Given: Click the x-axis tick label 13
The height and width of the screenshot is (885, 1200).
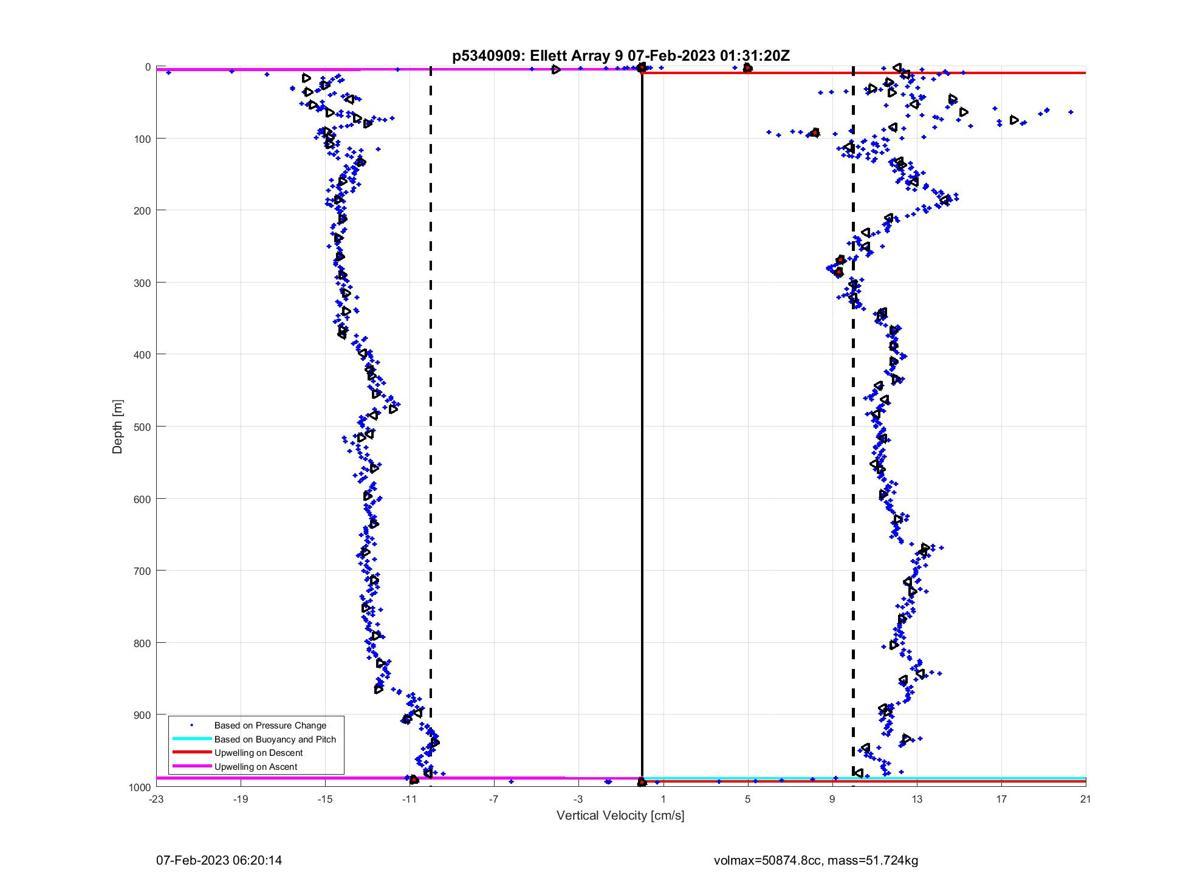Looking at the screenshot, I should coord(917,799).
